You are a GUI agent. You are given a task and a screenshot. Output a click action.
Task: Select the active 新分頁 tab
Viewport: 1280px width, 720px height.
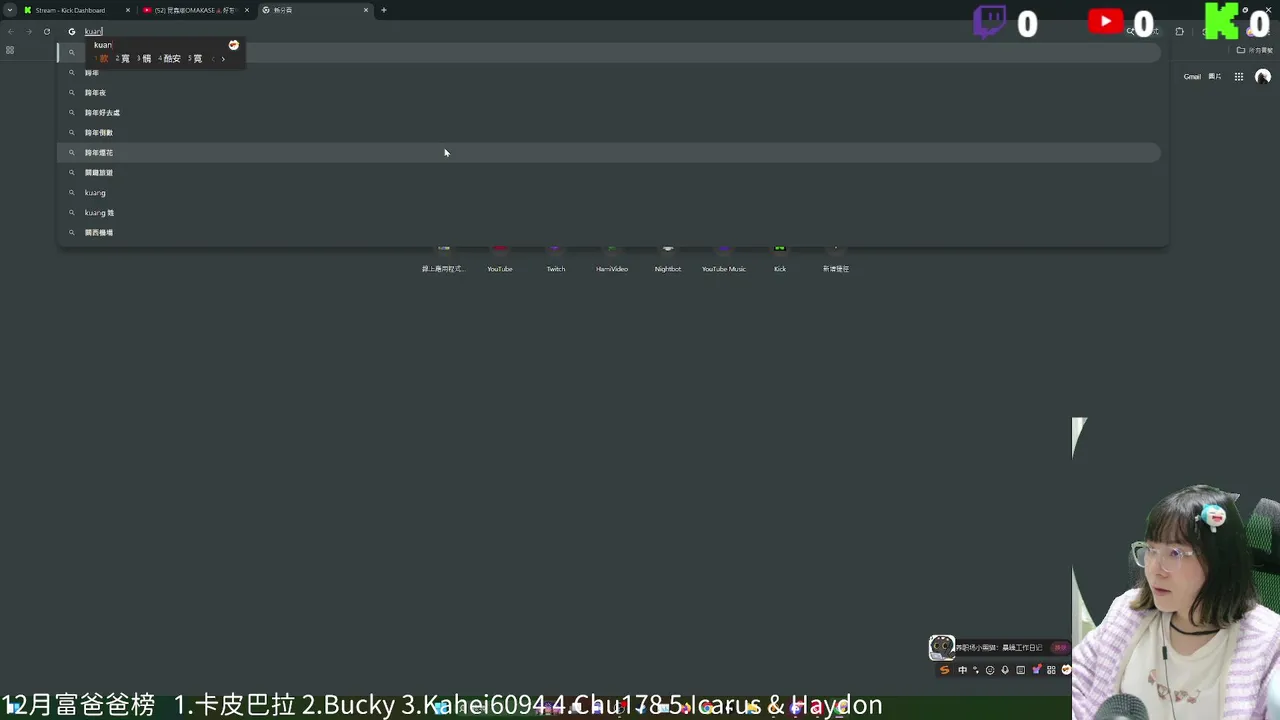coord(315,10)
